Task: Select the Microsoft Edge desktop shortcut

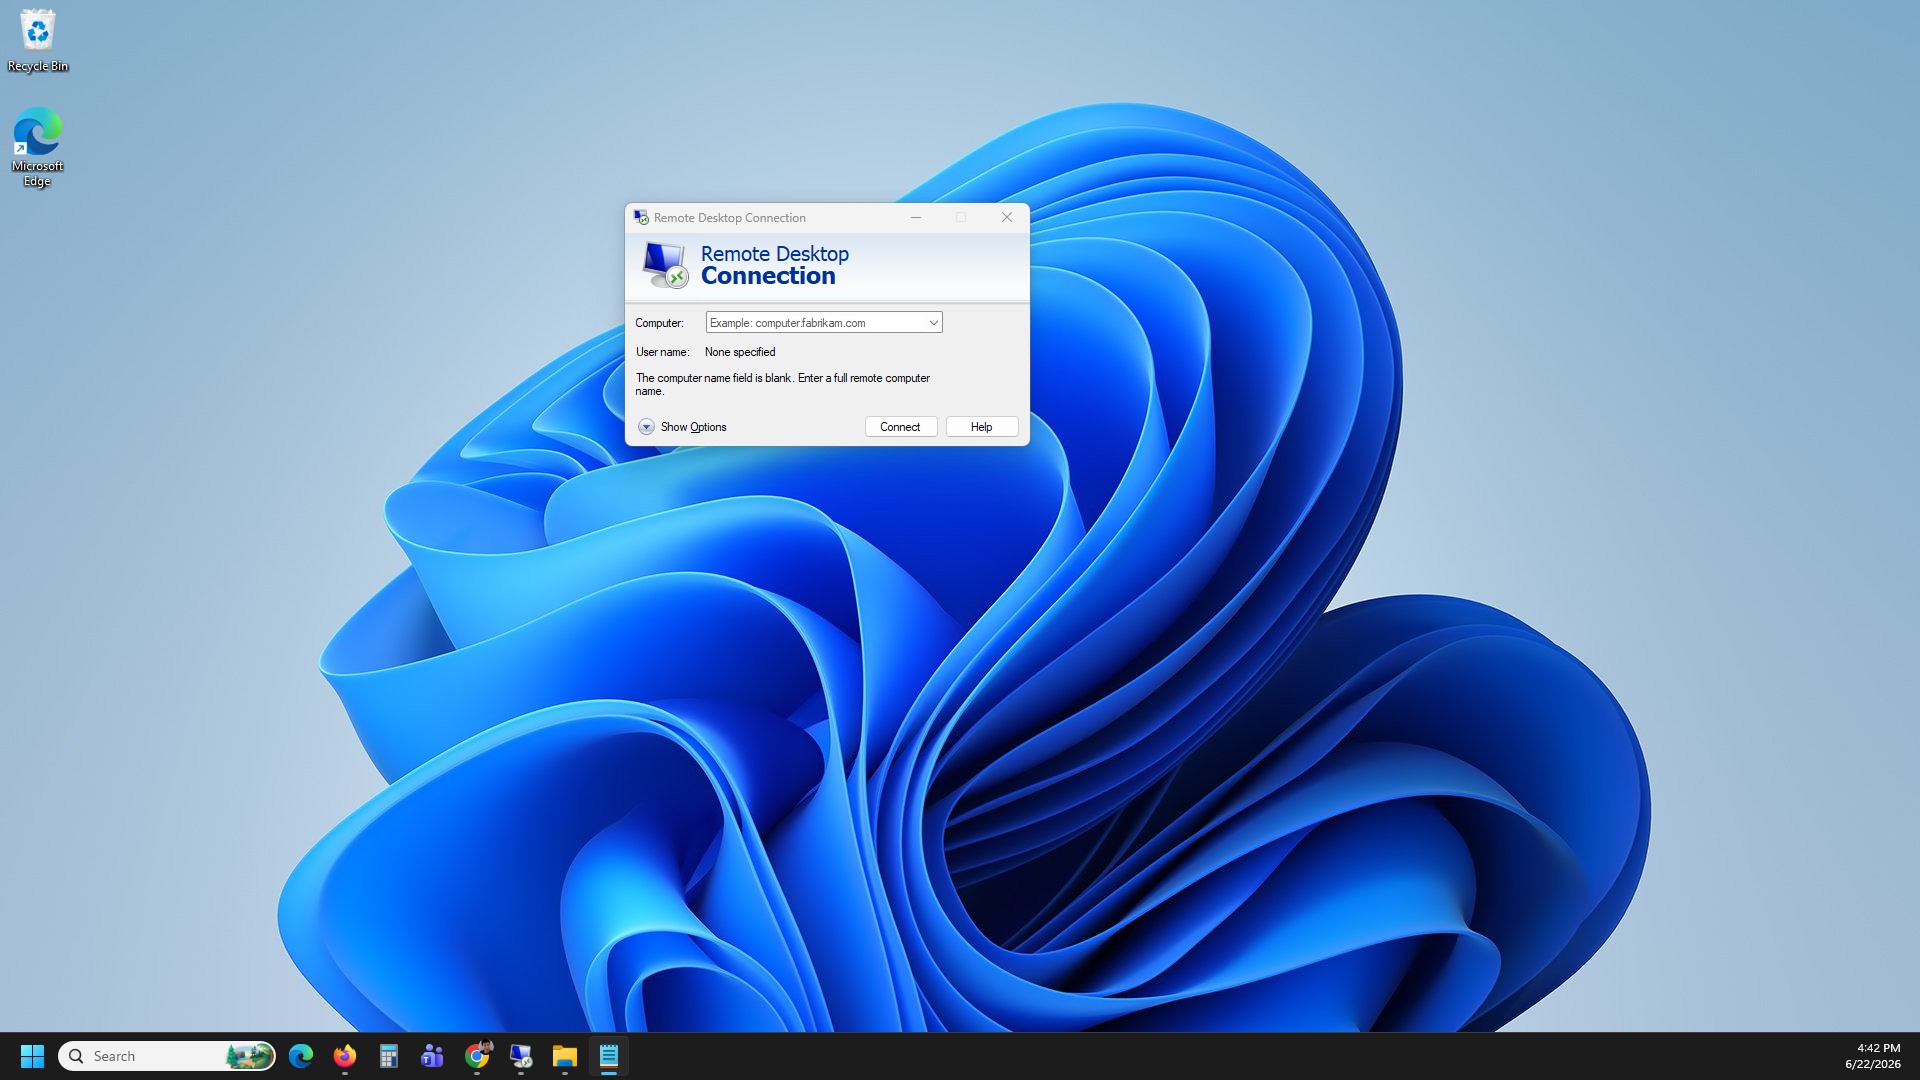Action: [37, 147]
